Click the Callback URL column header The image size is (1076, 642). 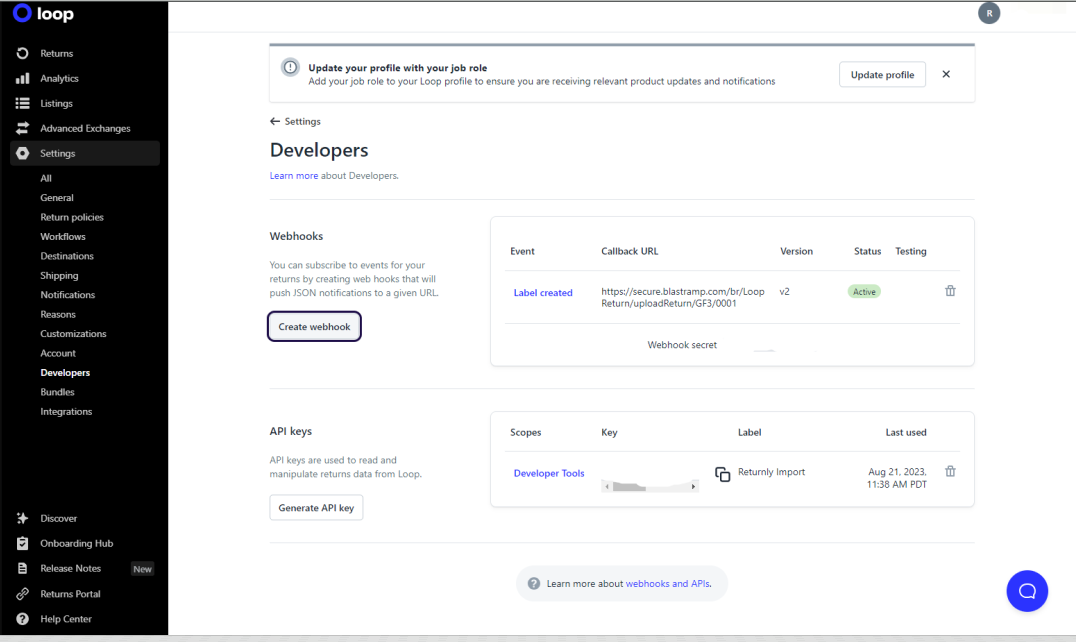(x=629, y=251)
